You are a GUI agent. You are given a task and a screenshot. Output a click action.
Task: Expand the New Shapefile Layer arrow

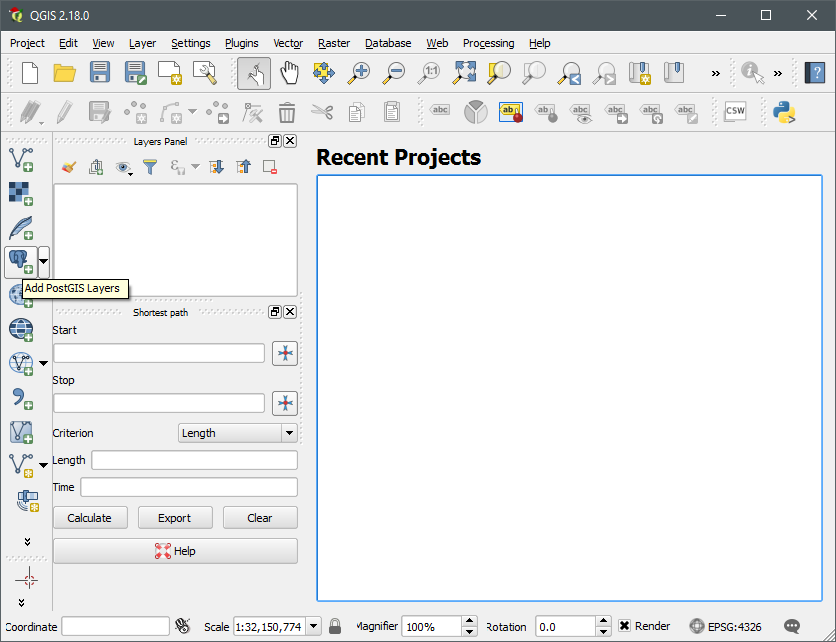point(44,465)
